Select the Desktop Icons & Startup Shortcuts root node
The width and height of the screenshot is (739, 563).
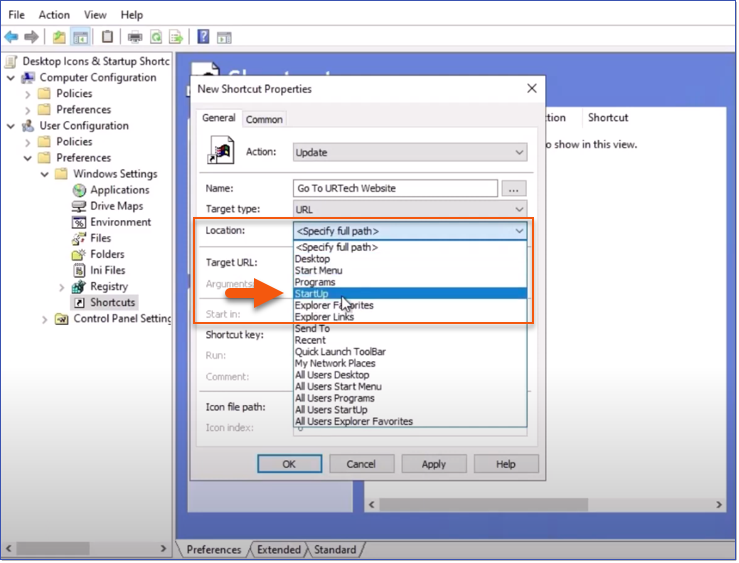[89, 61]
